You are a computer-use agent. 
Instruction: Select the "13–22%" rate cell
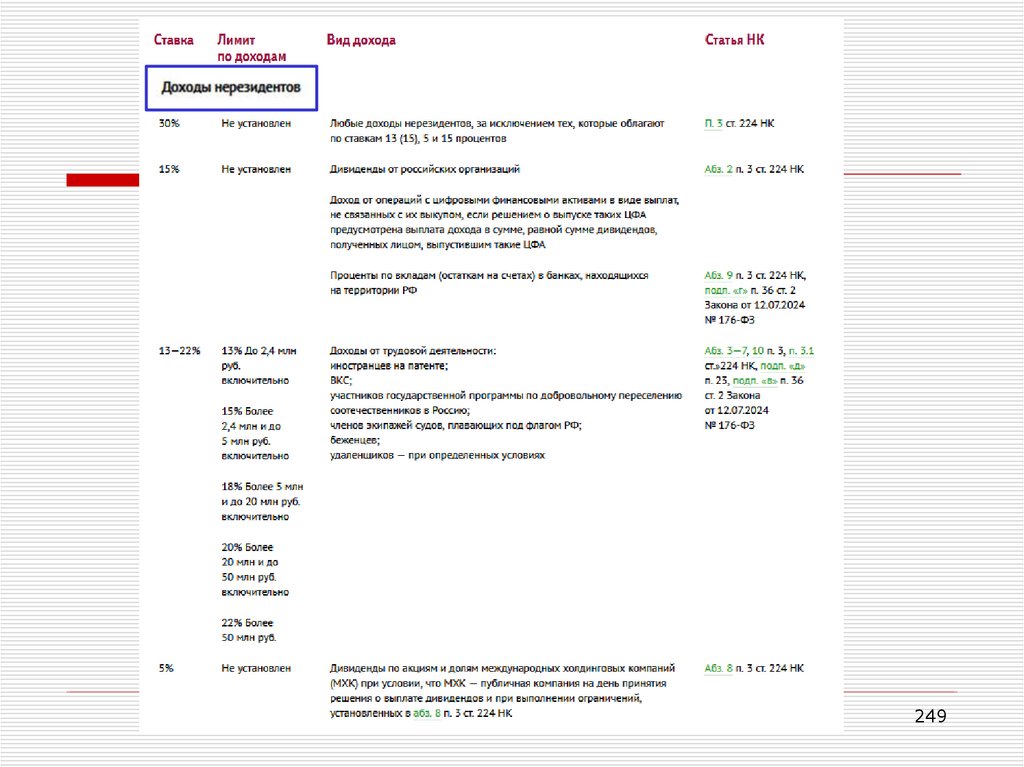click(x=180, y=351)
